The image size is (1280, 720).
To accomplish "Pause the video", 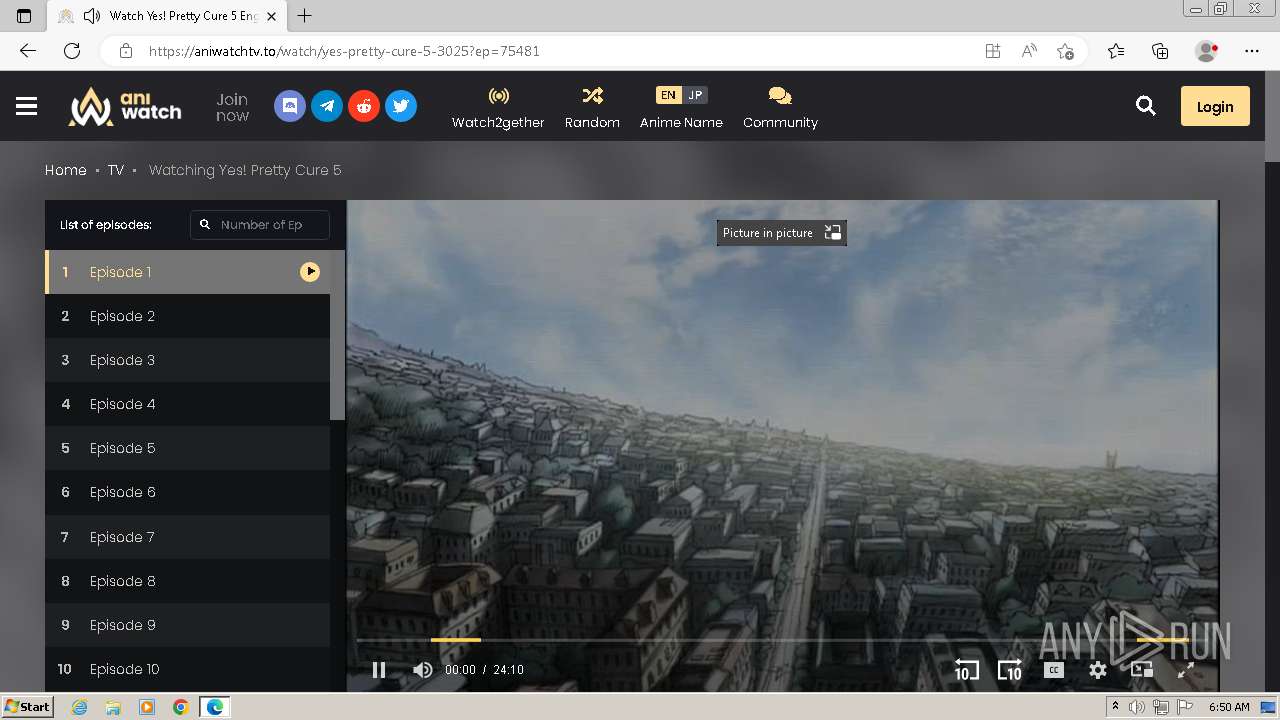I will click(379, 670).
